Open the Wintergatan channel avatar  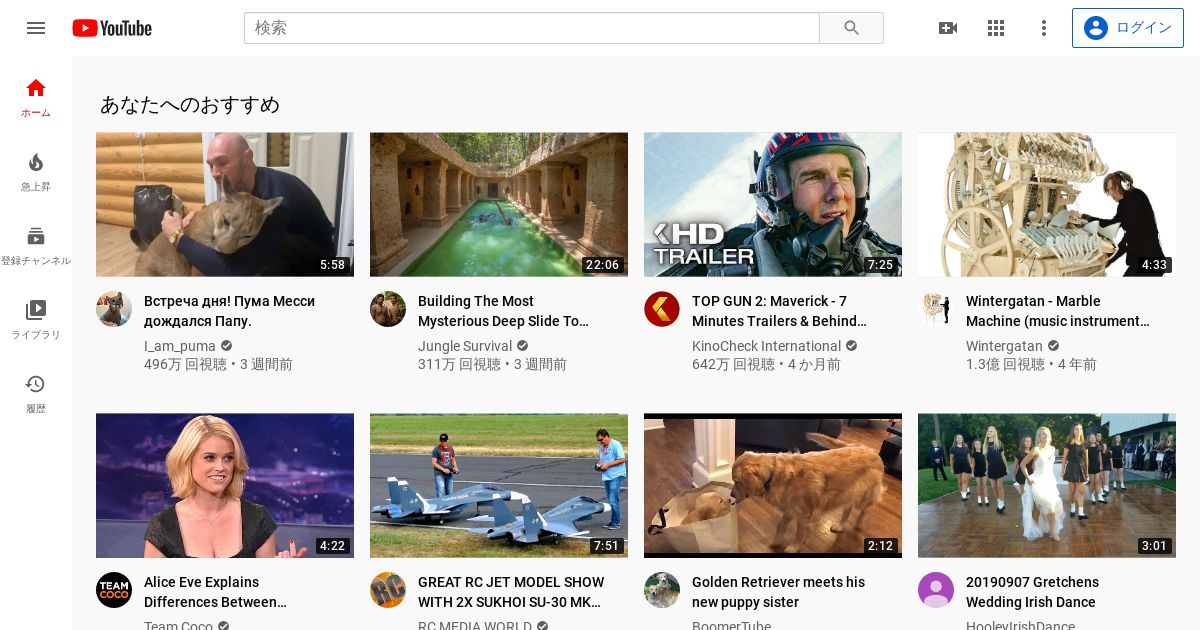pyautogui.click(x=936, y=309)
